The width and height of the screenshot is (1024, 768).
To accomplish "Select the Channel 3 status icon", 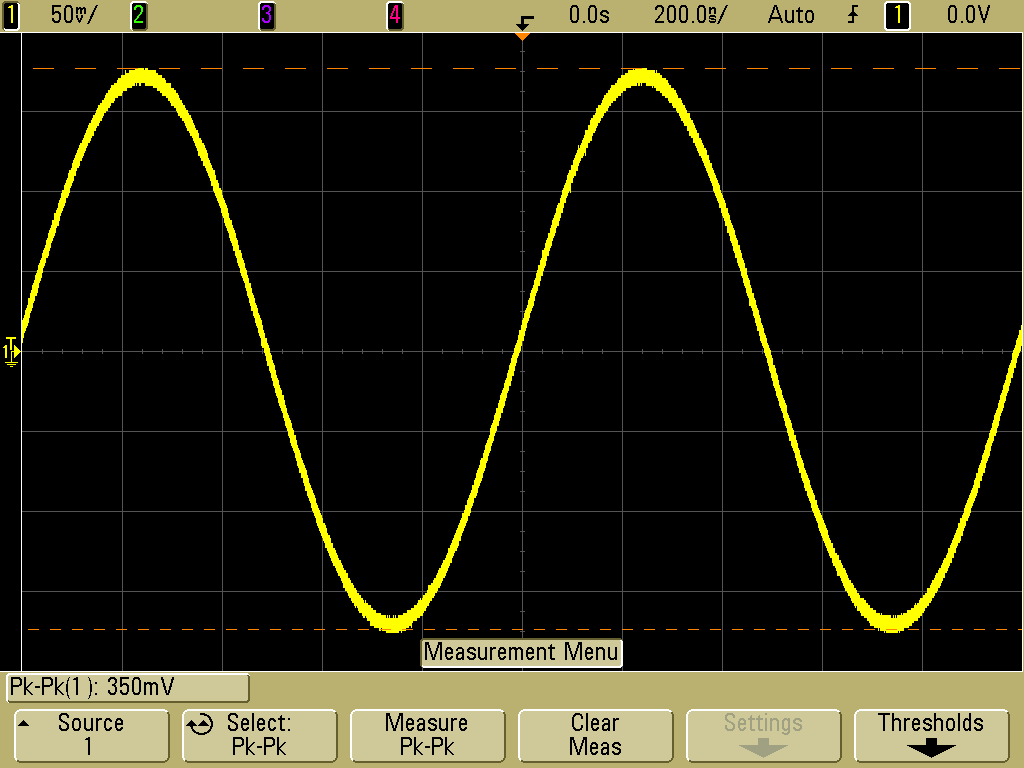I will pyautogui.click(x=266, y=15).
